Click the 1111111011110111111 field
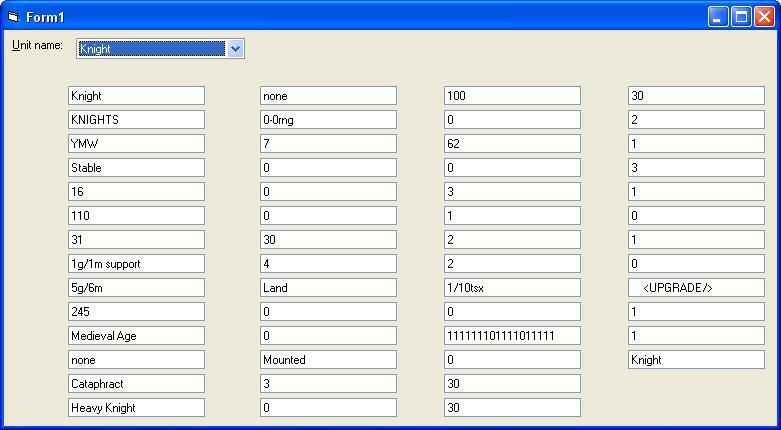Viewport: 781px width, 430px height. point(512,336)
